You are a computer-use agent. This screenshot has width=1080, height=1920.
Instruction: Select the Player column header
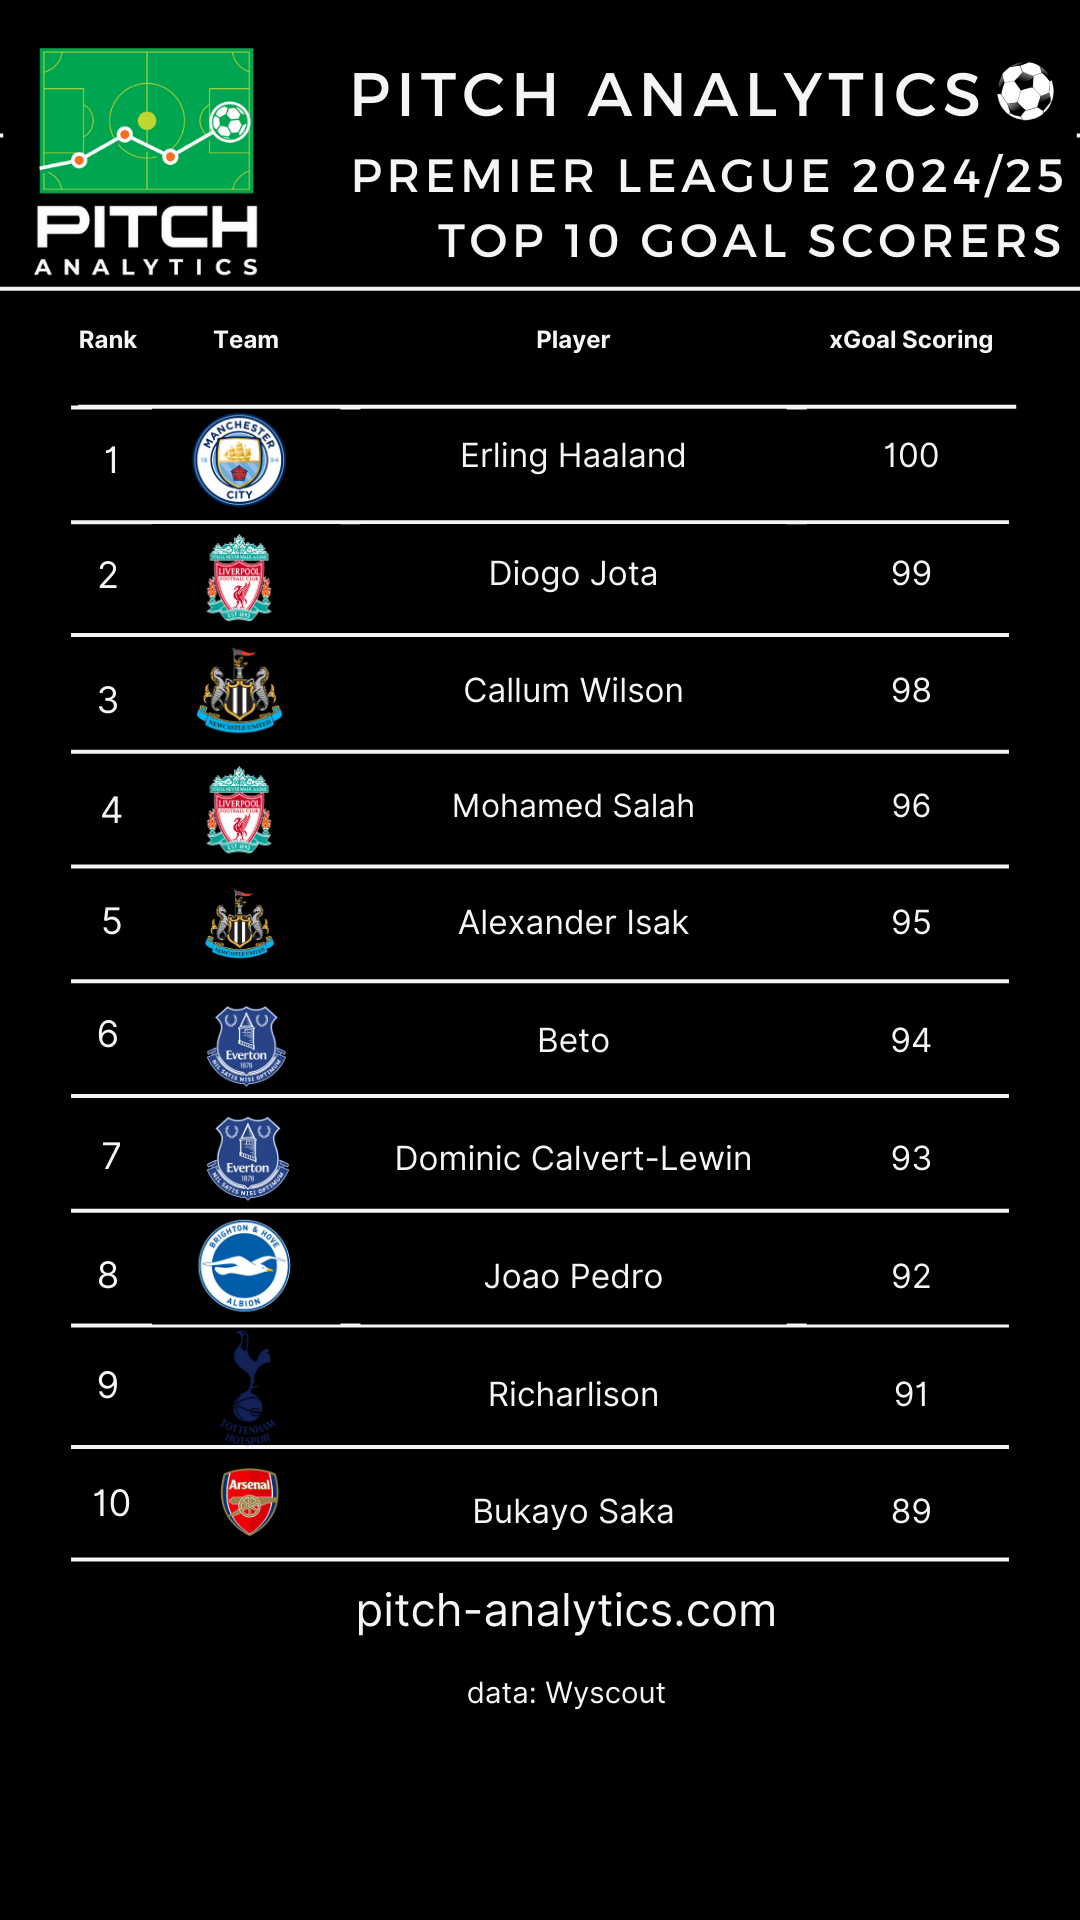pos(573,340)
